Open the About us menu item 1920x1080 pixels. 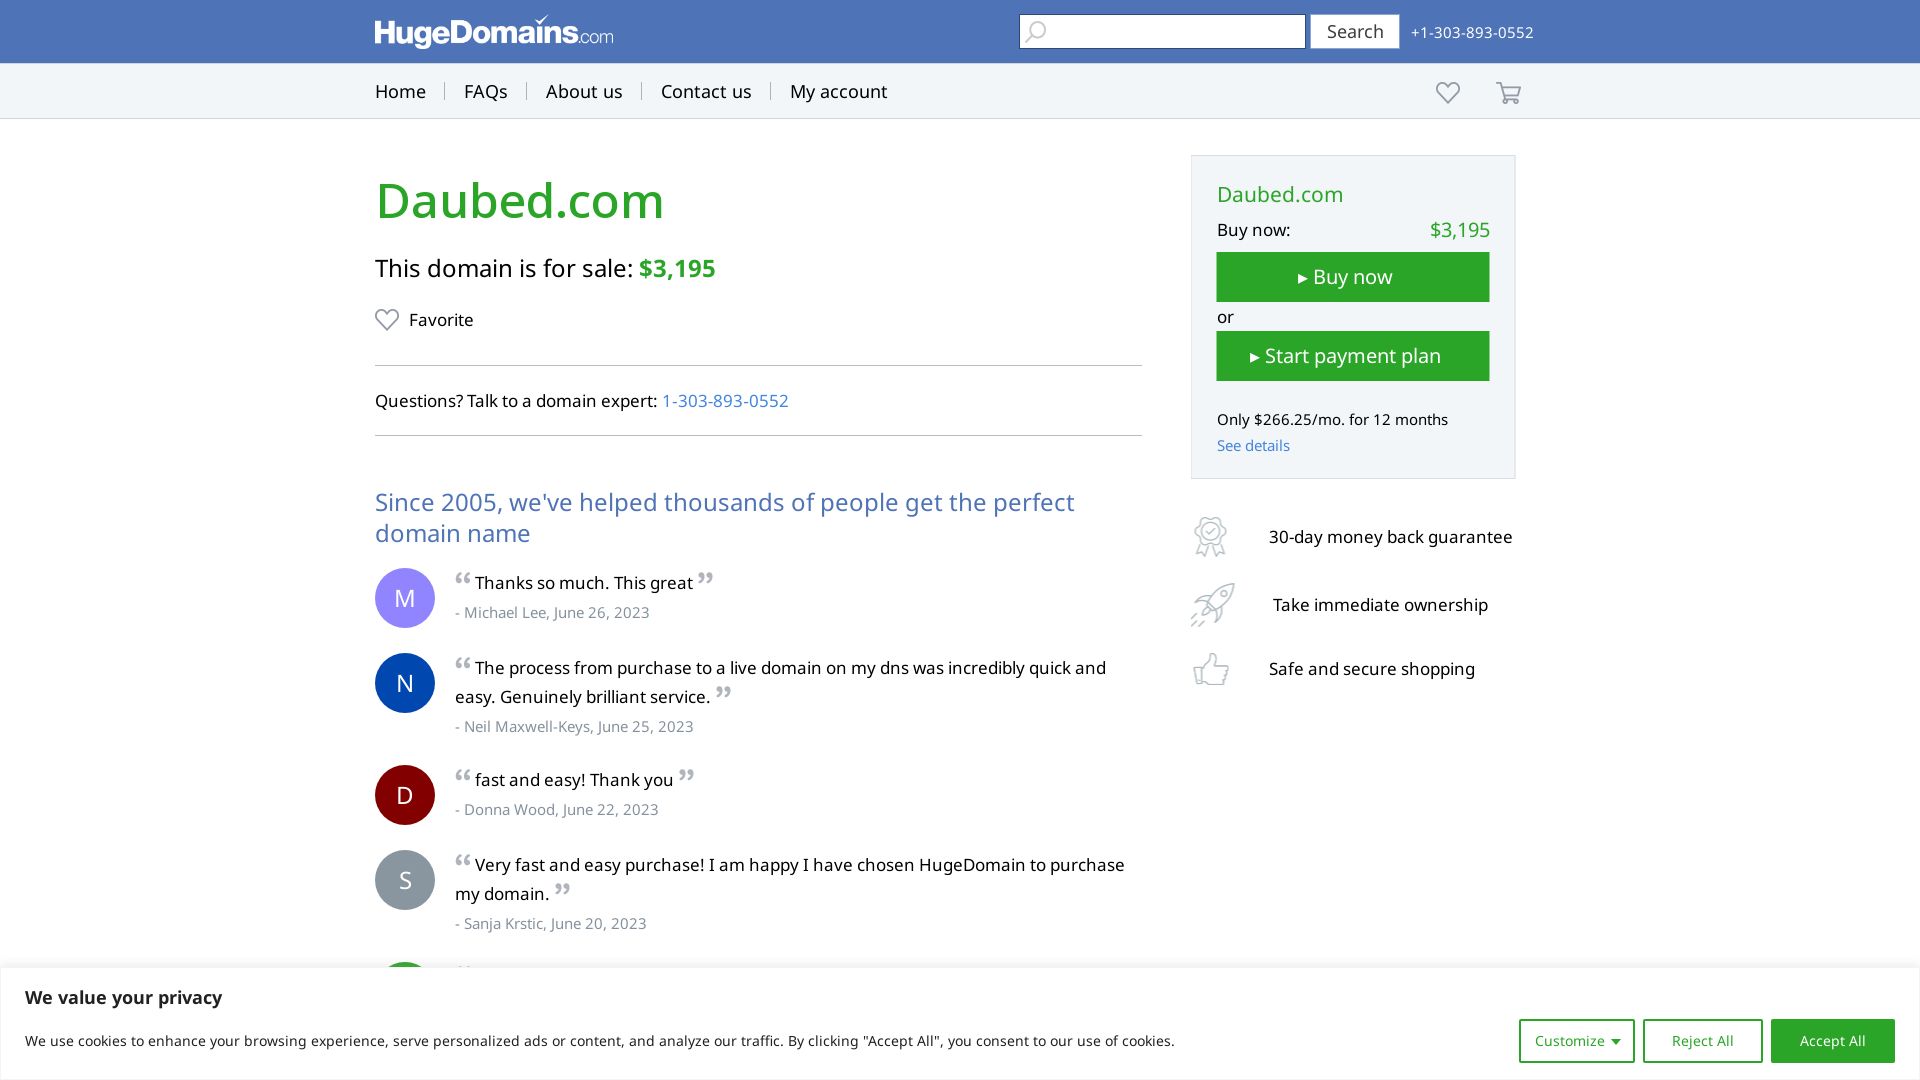[x=584, y=91]
